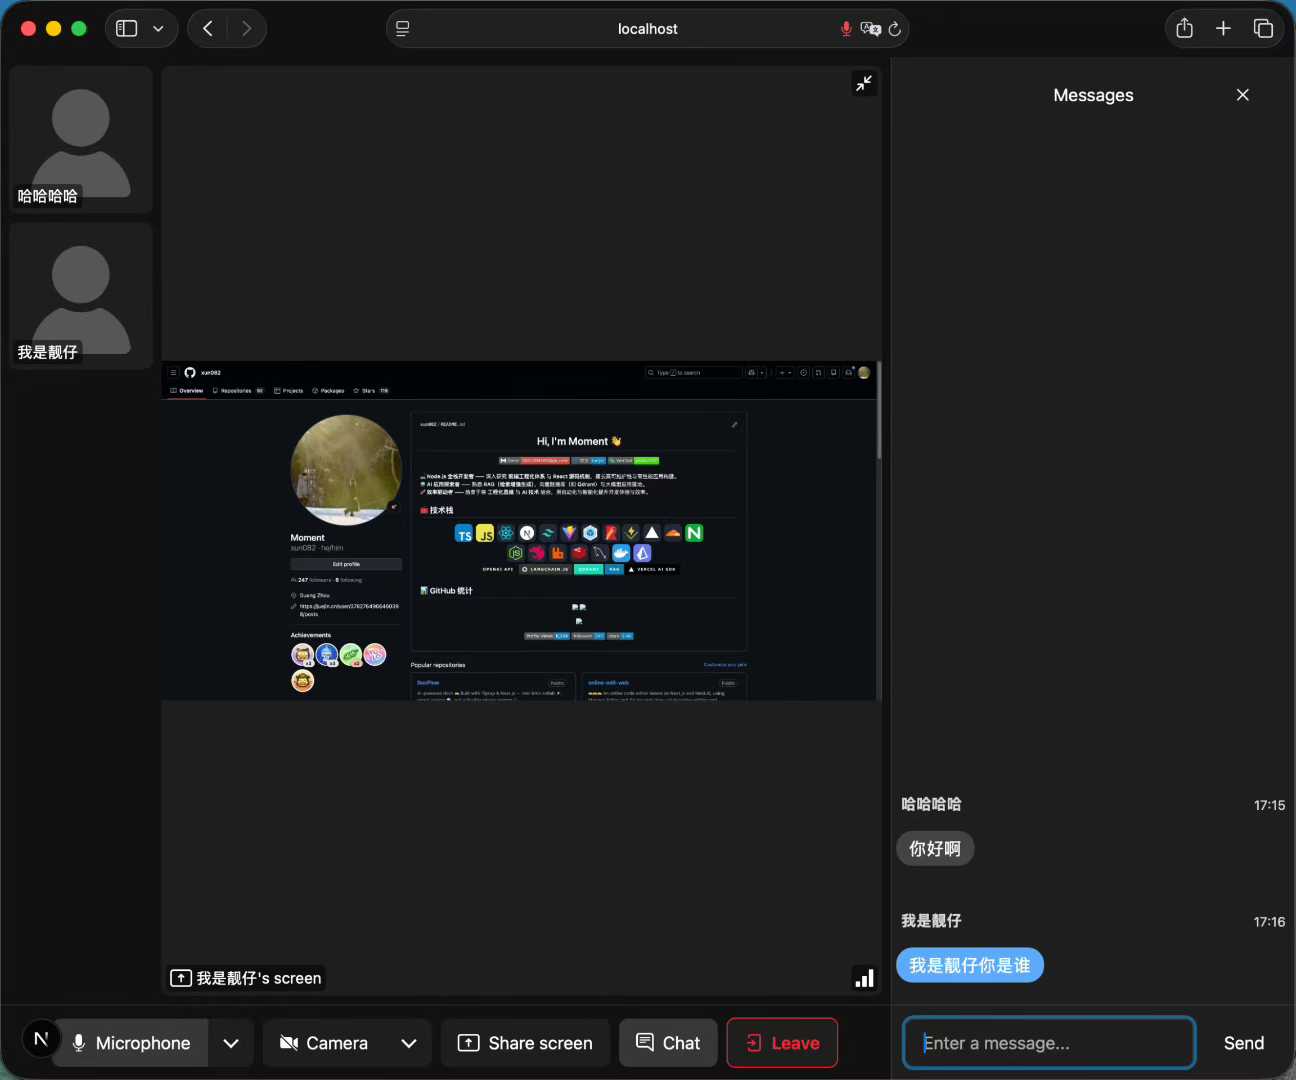Expand the Camera device dropdown

[x=408, y=1042]
